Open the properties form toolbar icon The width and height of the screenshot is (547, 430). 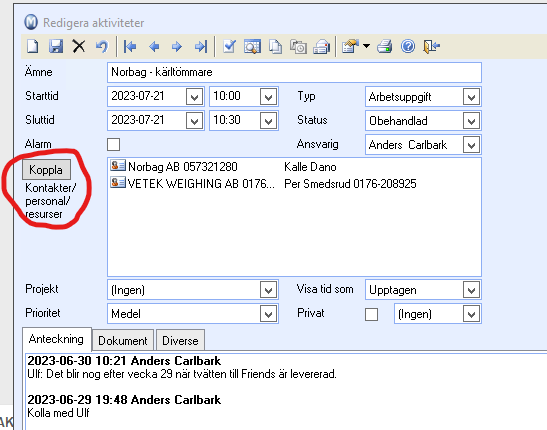pos(350,46)
